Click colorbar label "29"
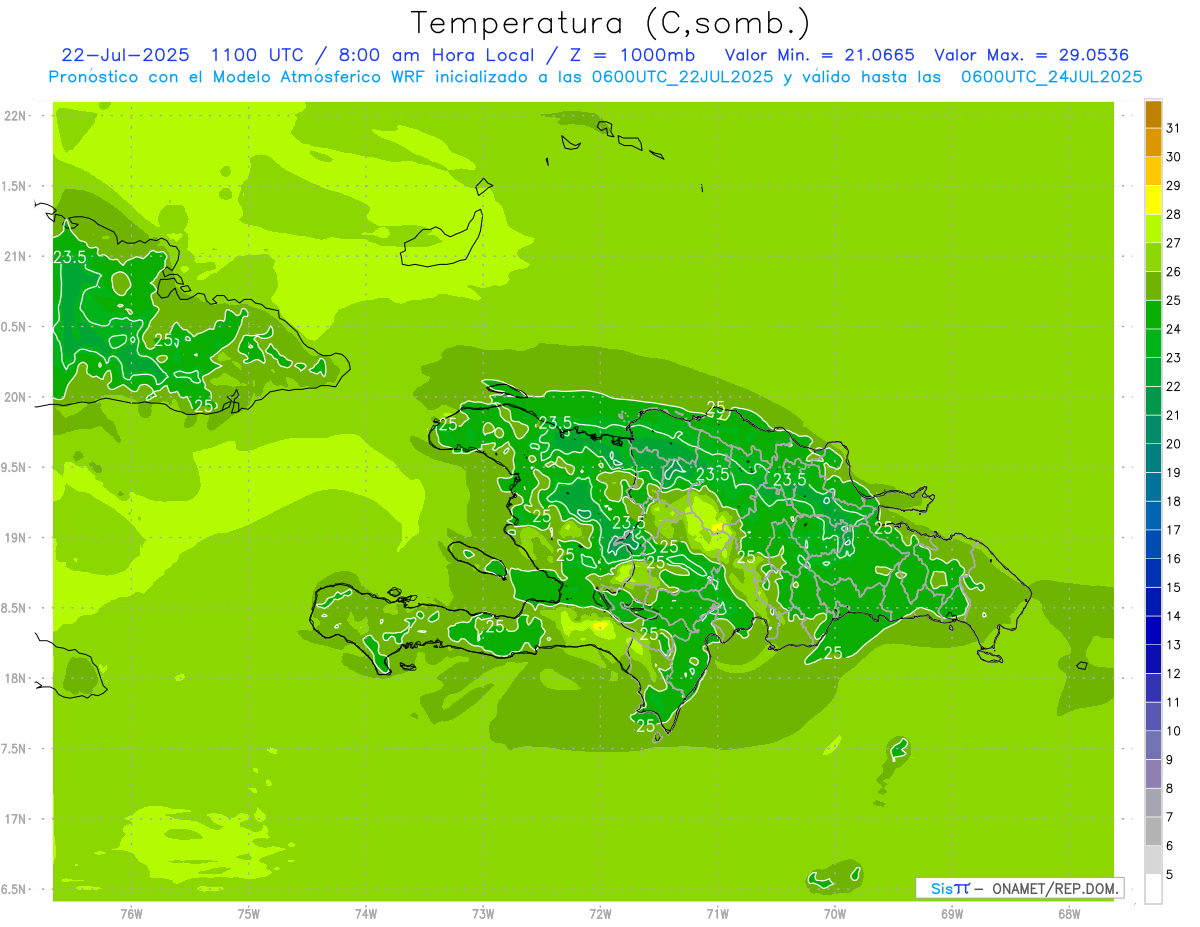 click(1173, 185)
